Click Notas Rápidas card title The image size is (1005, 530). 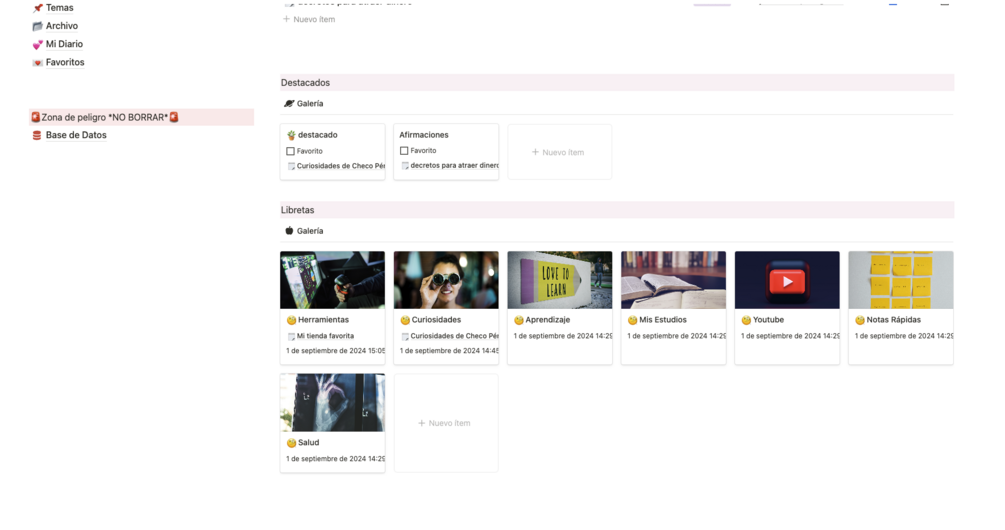coord(893,320)
